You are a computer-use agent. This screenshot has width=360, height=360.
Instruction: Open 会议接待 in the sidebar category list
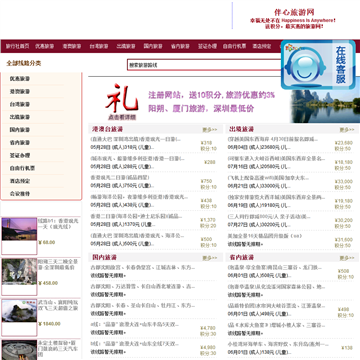coord(20,194)
